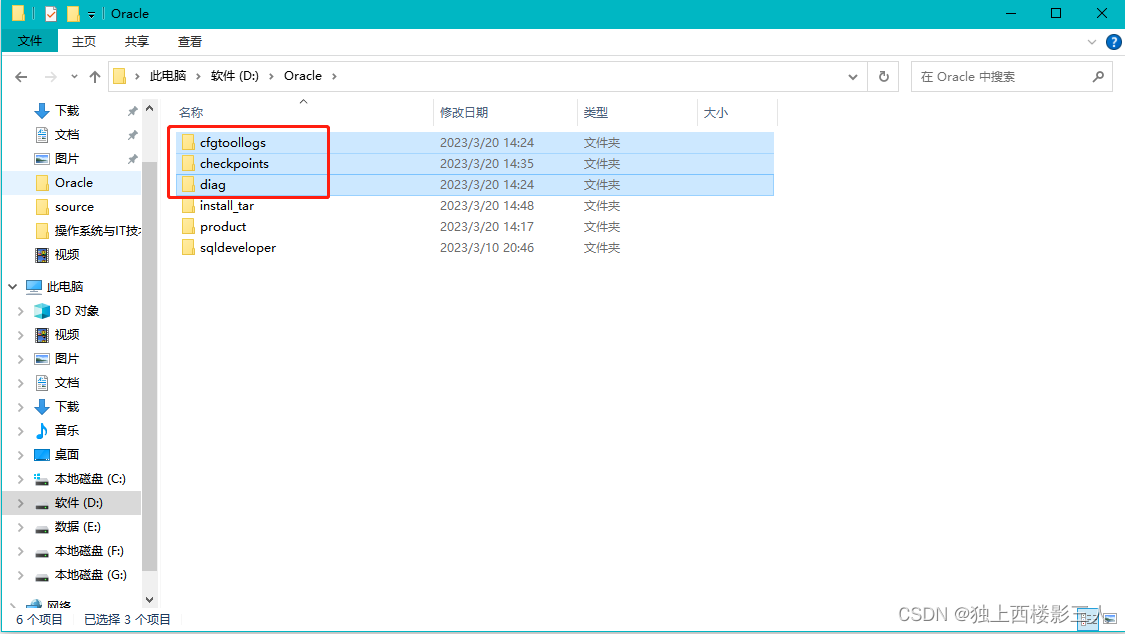Click the quick access properties checkmark icon
The image size is (1125, 634).
50,14
